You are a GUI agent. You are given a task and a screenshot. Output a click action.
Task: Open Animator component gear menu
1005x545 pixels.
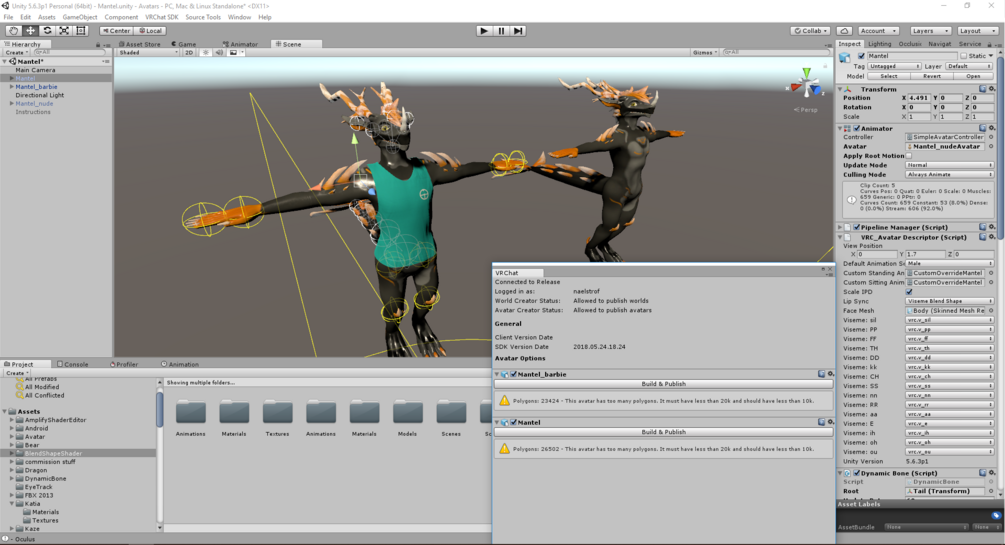pos(992,128)
